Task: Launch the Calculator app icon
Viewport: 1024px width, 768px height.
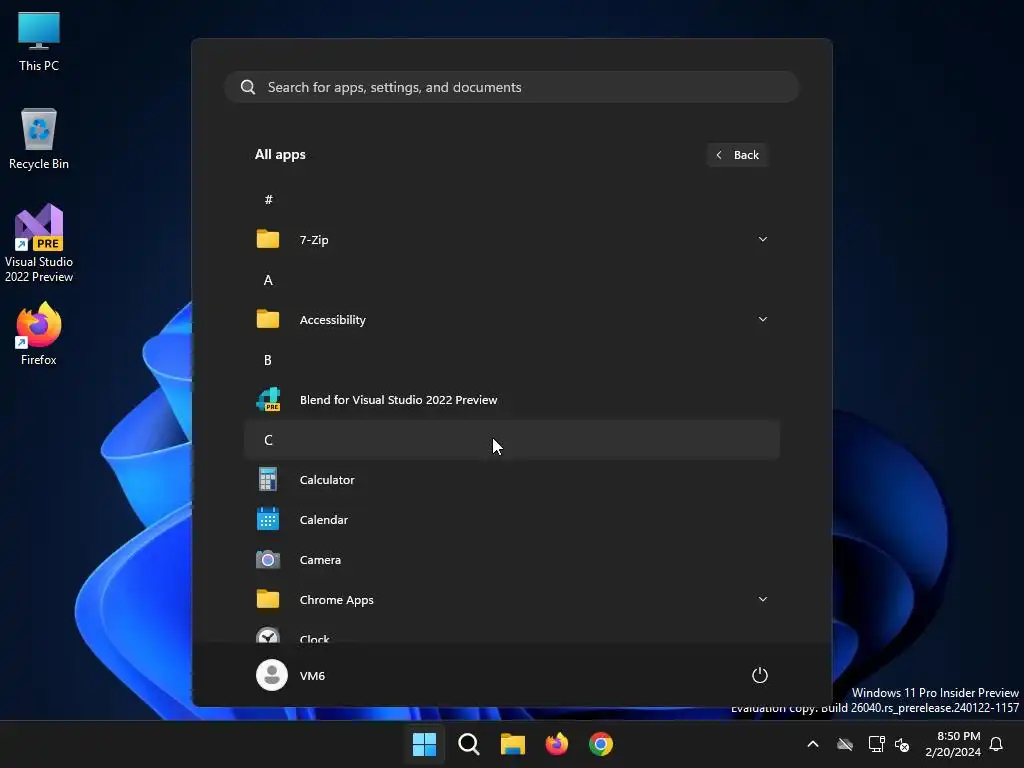Action: (268, 479)
